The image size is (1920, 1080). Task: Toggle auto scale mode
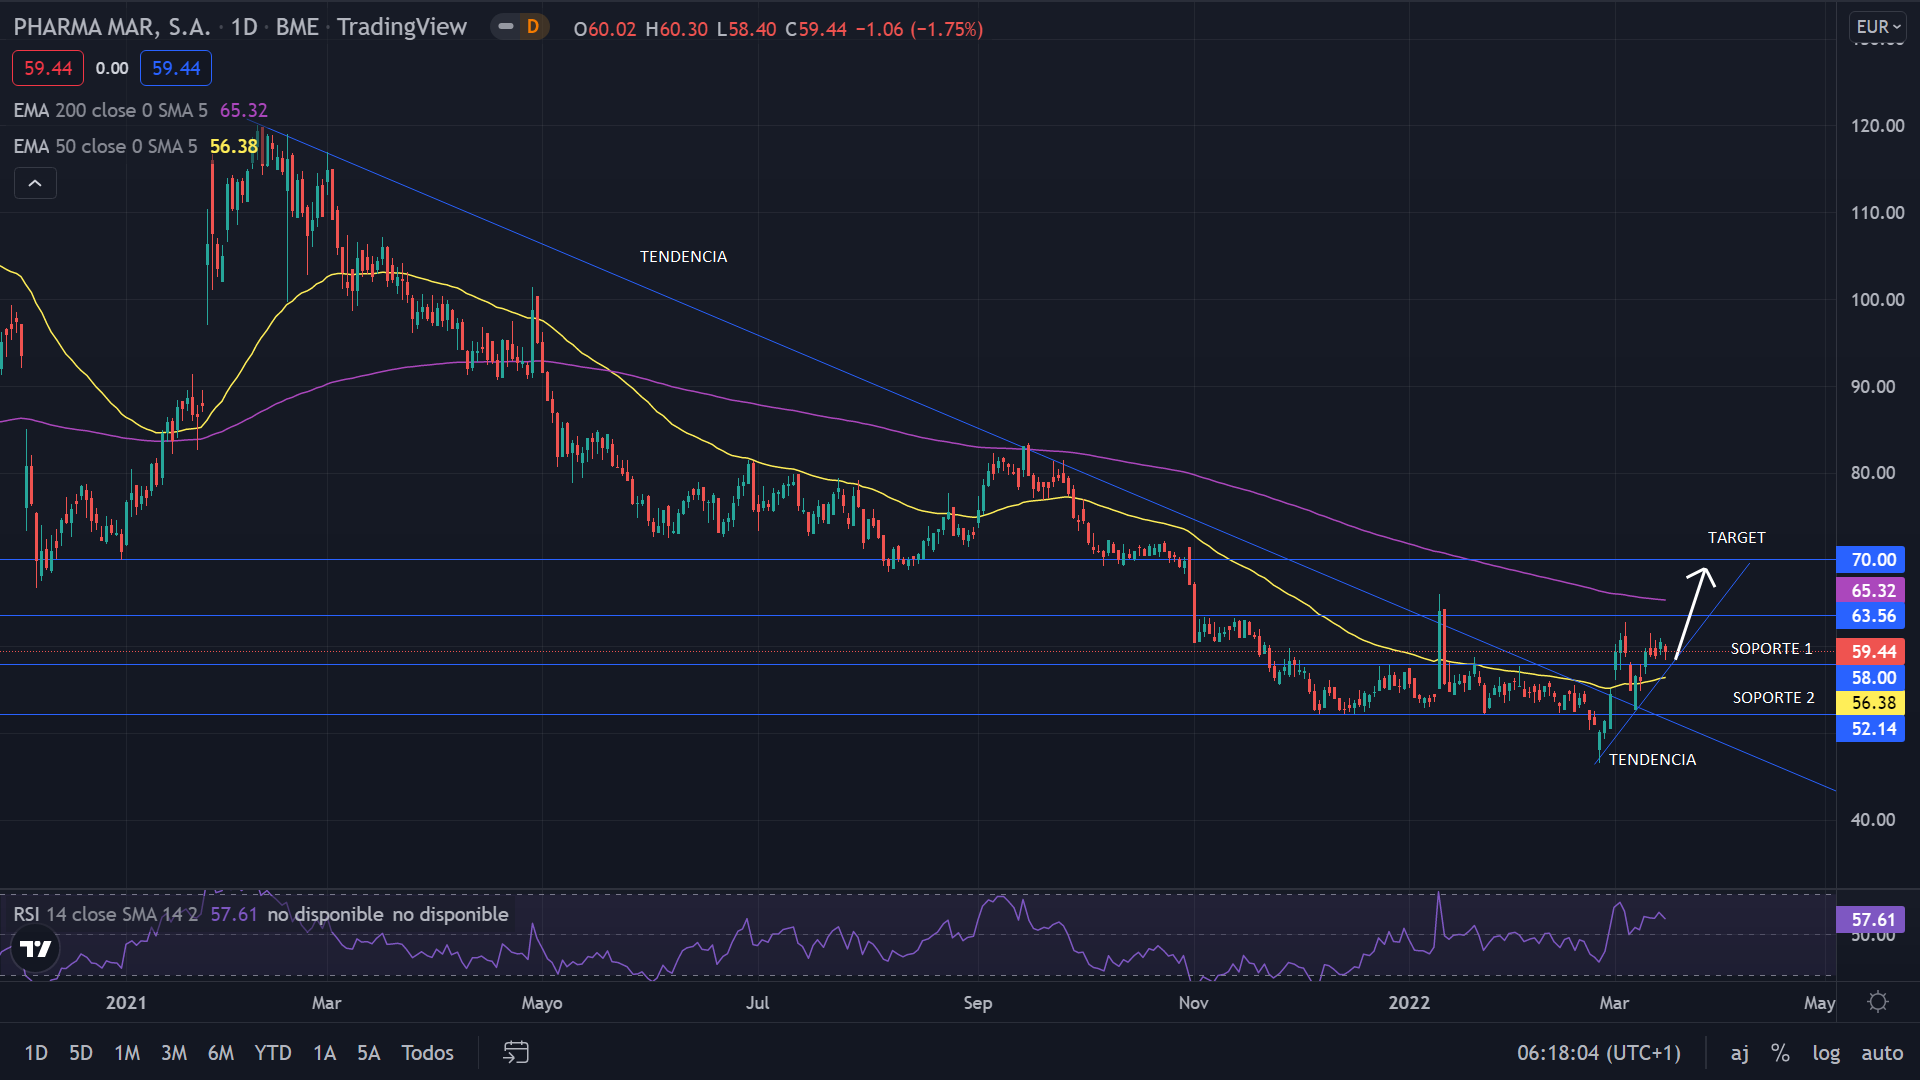click(1882, 1052)
